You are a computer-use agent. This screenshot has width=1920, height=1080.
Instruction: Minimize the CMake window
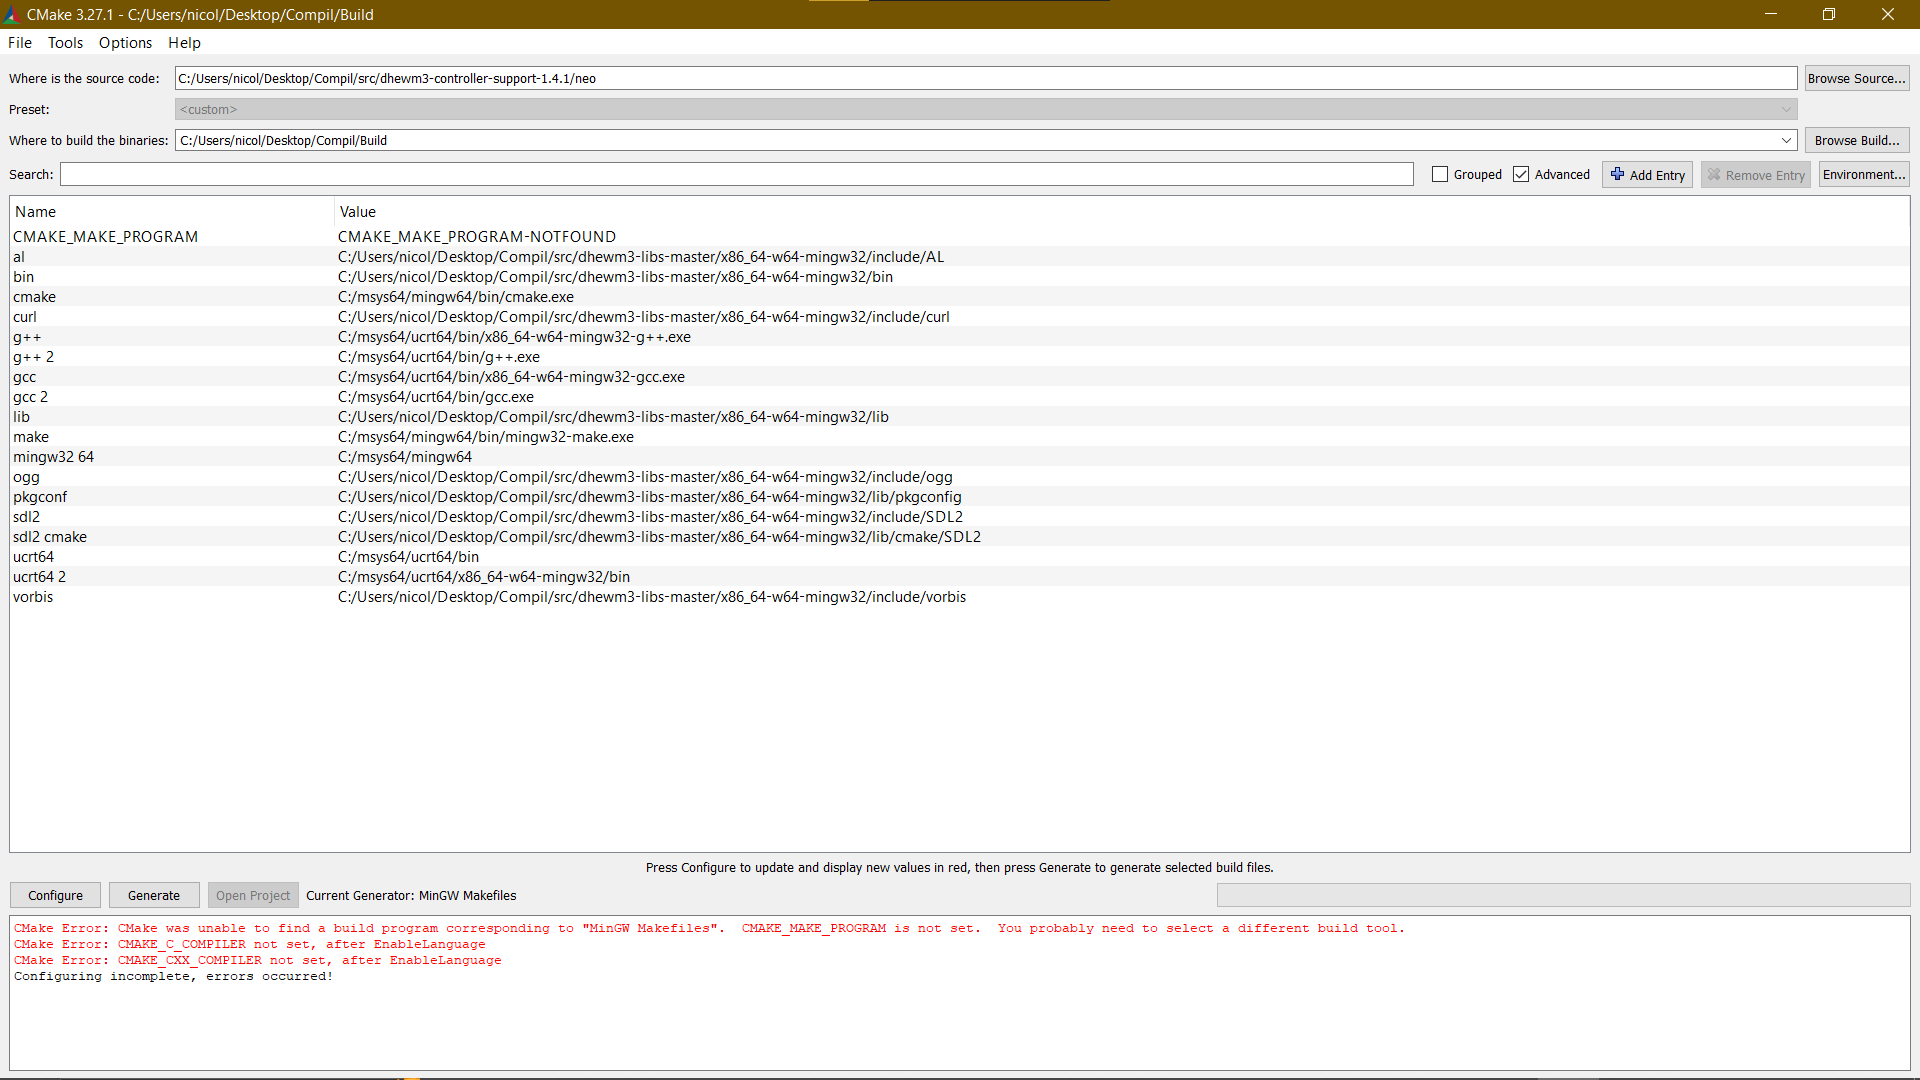pyautogui.click(x=1771, y=14)
